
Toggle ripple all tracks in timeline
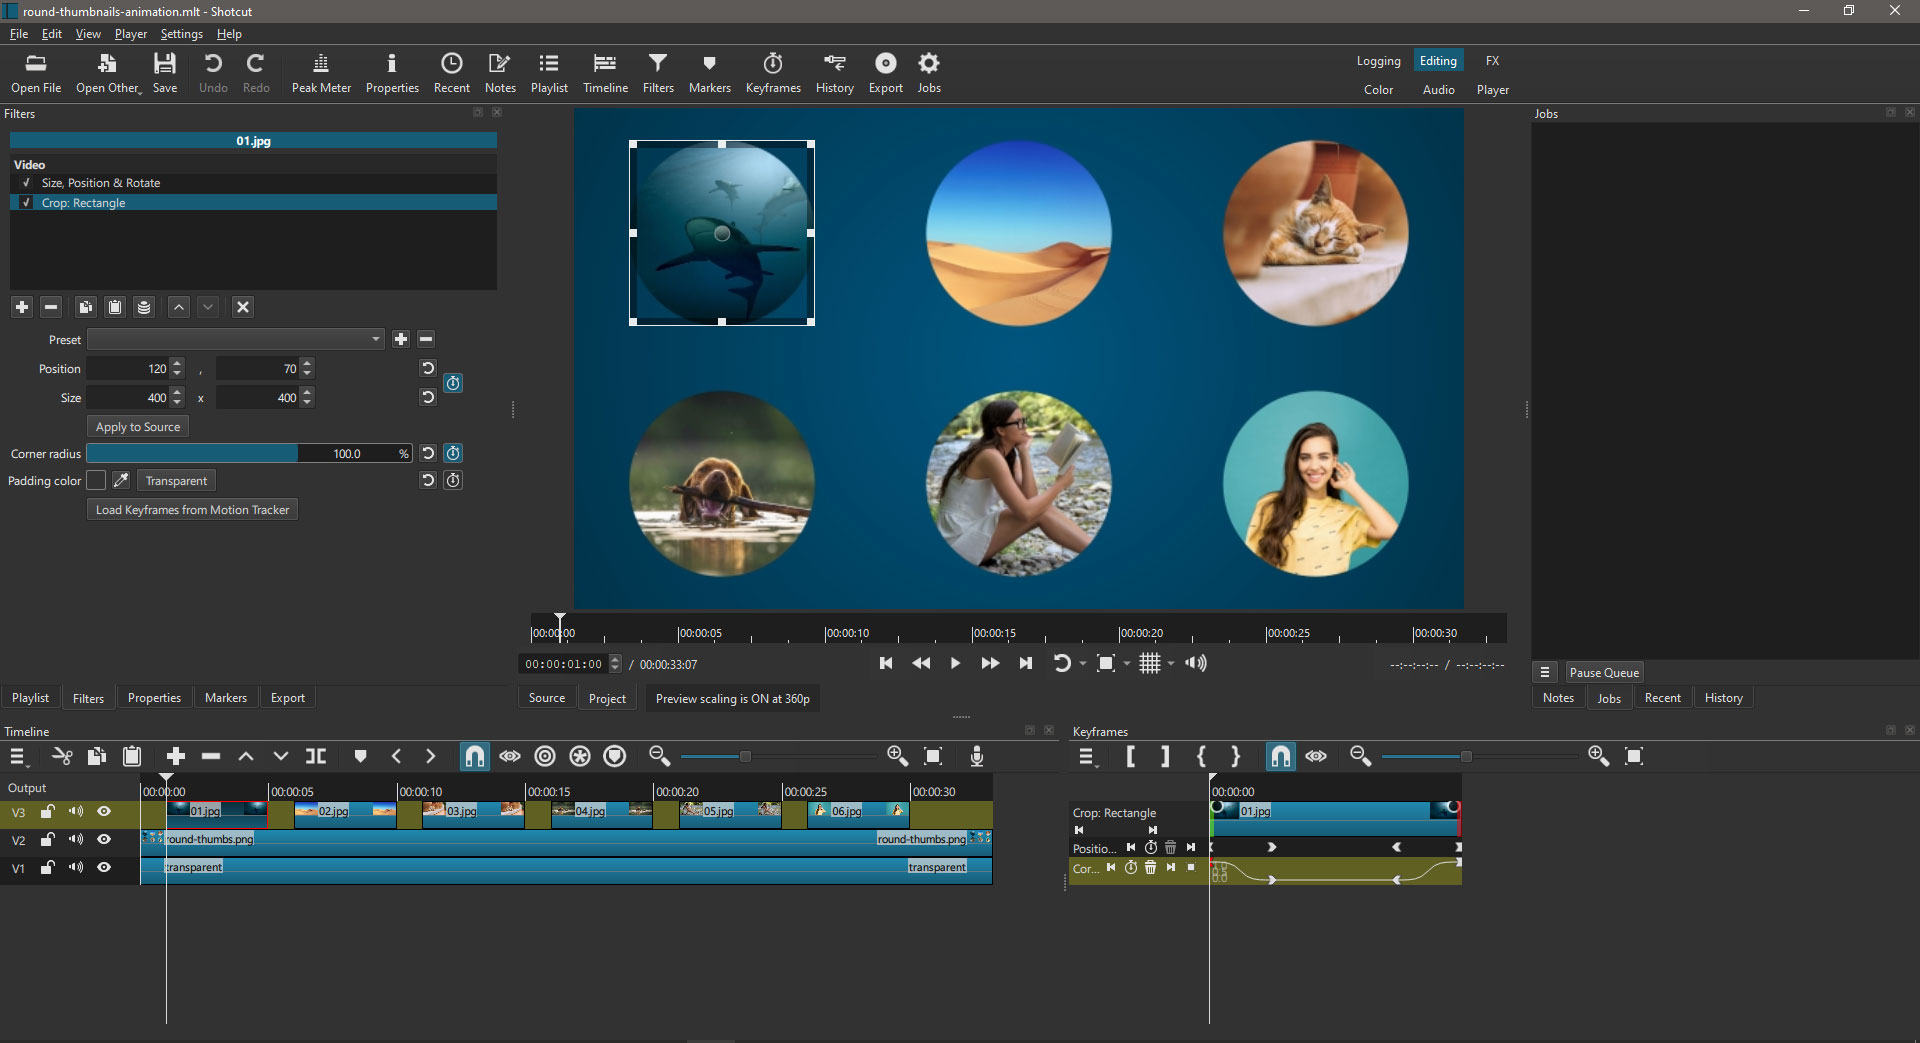coord(580,757)
